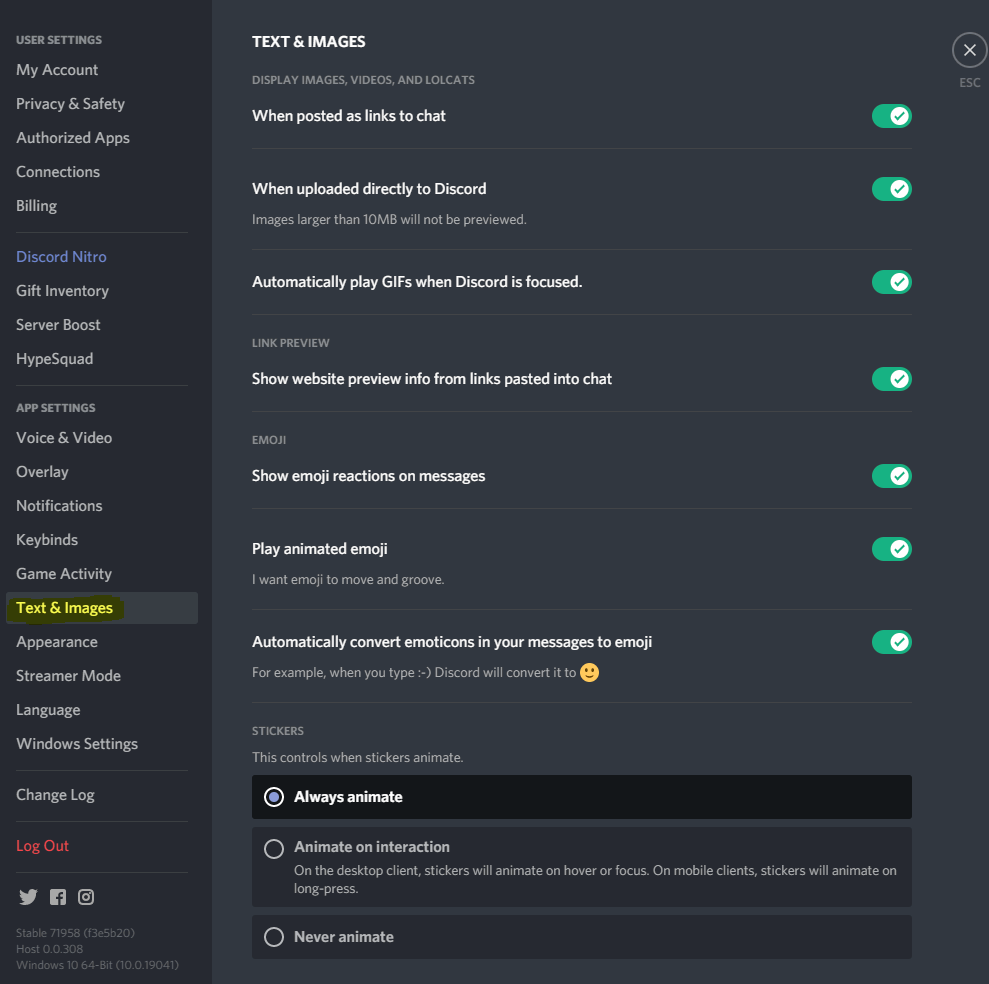The image size is (989, 984).
Task: Toggle website preview info from links
Action: tap(891, 379)
